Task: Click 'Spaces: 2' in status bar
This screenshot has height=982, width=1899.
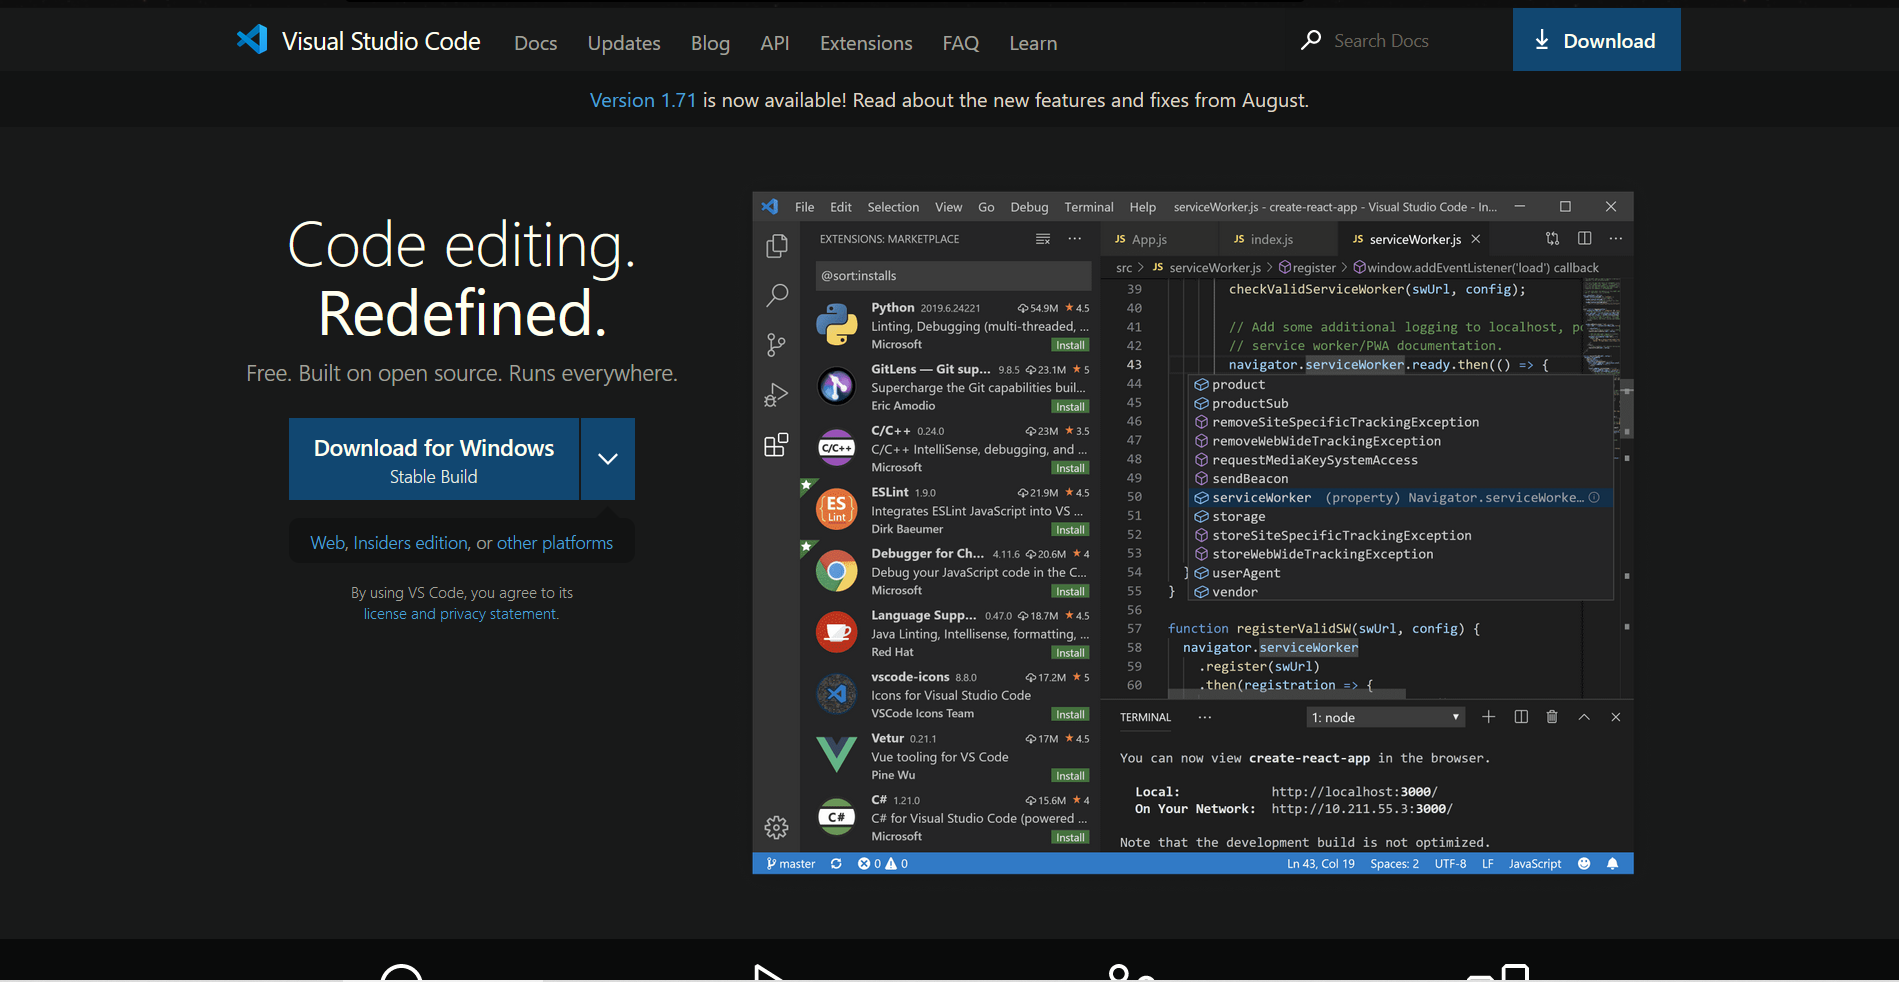Action: [1394, 864]
